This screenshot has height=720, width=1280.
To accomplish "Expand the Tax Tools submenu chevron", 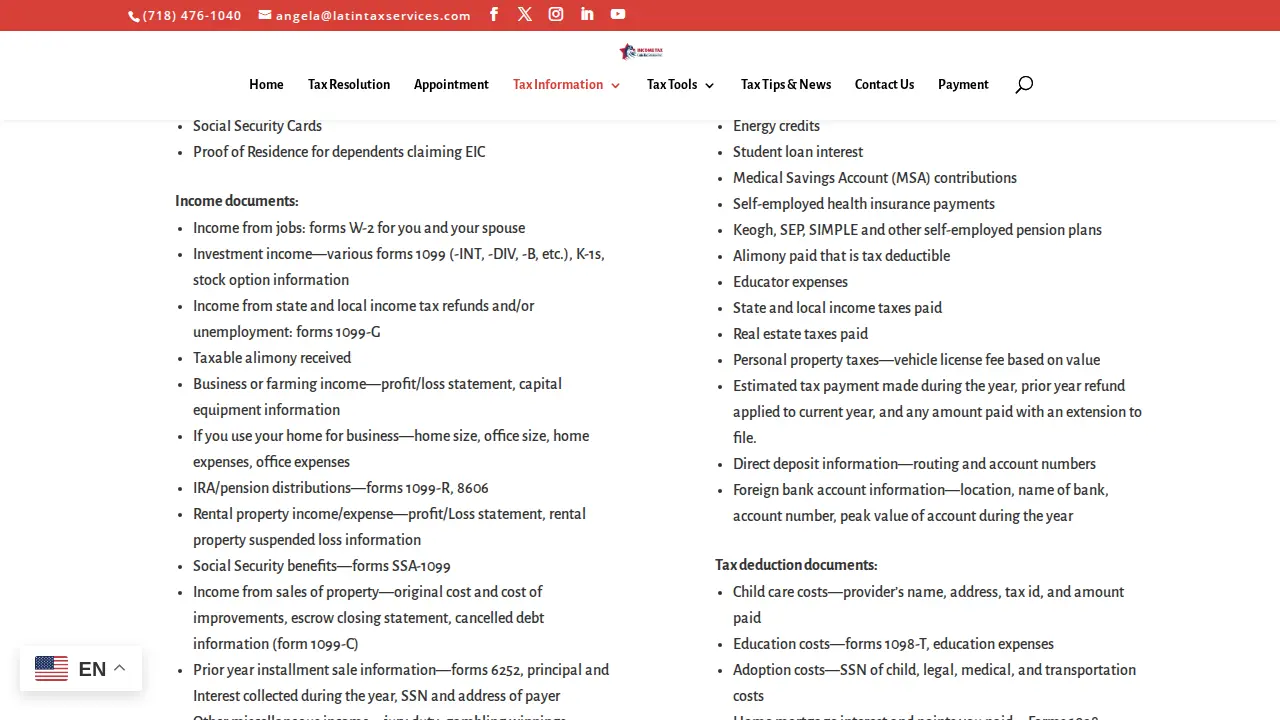I will point(709,85).
